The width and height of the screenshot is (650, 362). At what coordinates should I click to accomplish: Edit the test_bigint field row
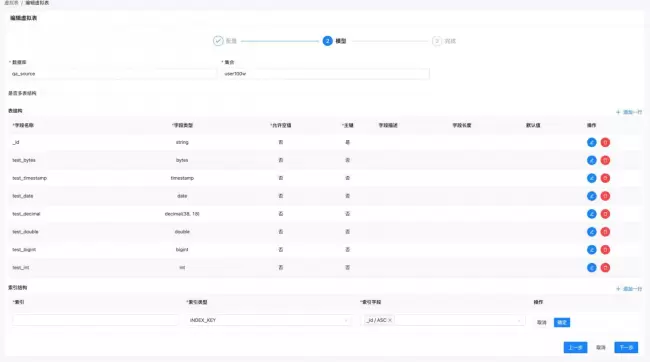[592, 250]
